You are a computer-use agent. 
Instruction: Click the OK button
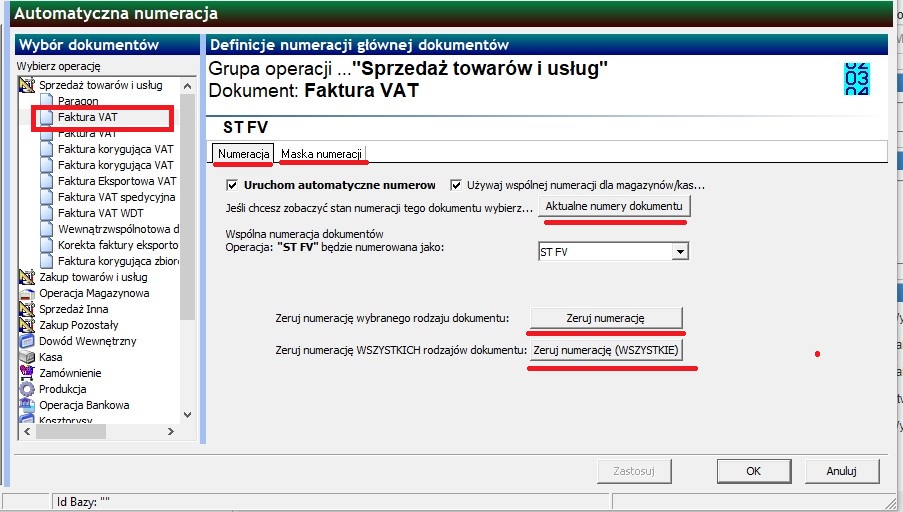point(753,471)
